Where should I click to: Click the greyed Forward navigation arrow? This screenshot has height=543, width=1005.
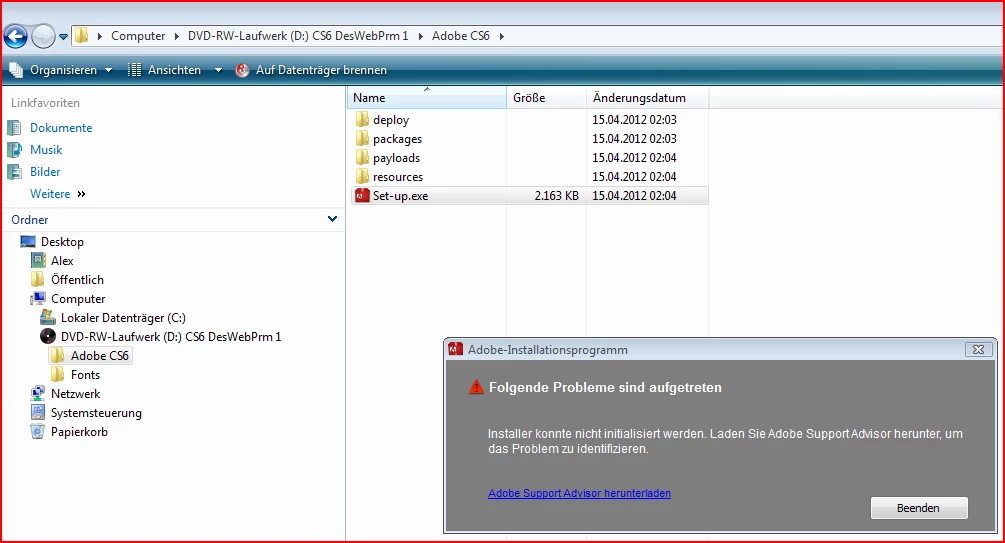point(43,37)
